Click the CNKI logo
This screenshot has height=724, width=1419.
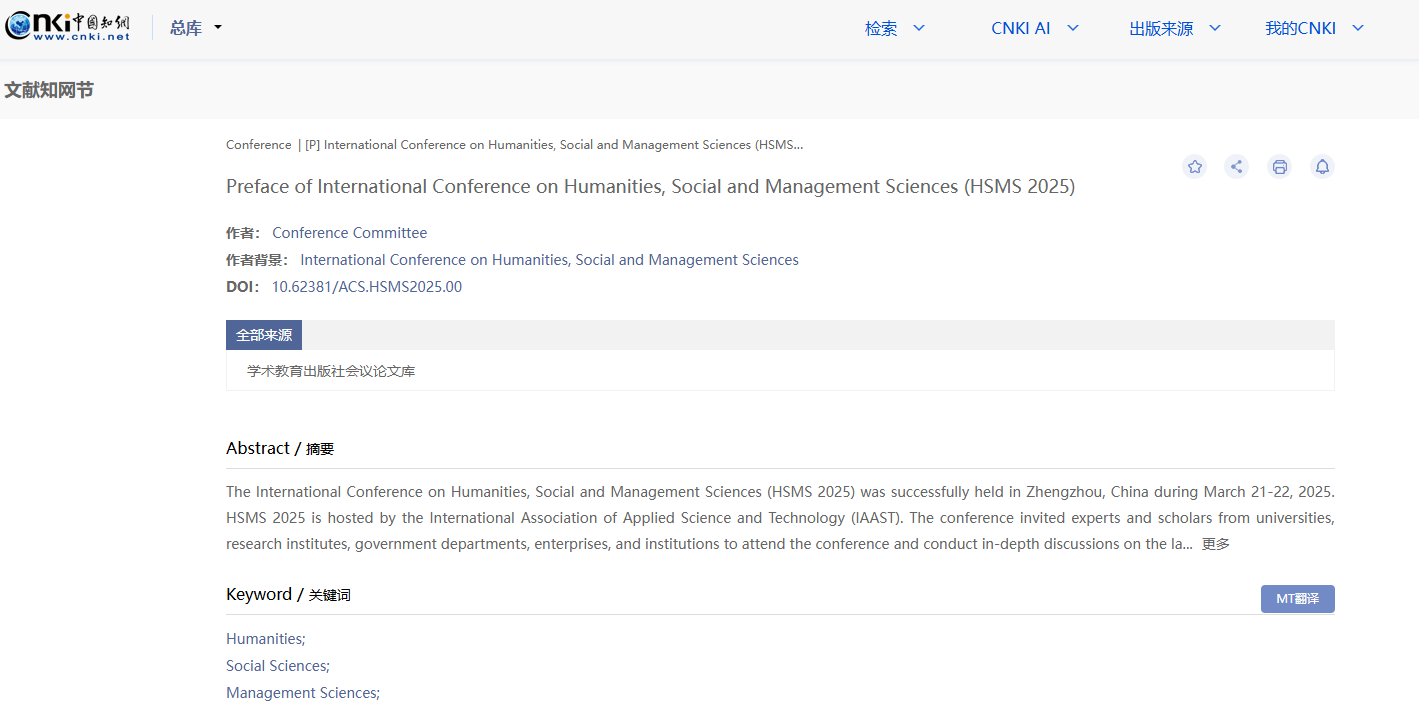click(x=68, y=27)
